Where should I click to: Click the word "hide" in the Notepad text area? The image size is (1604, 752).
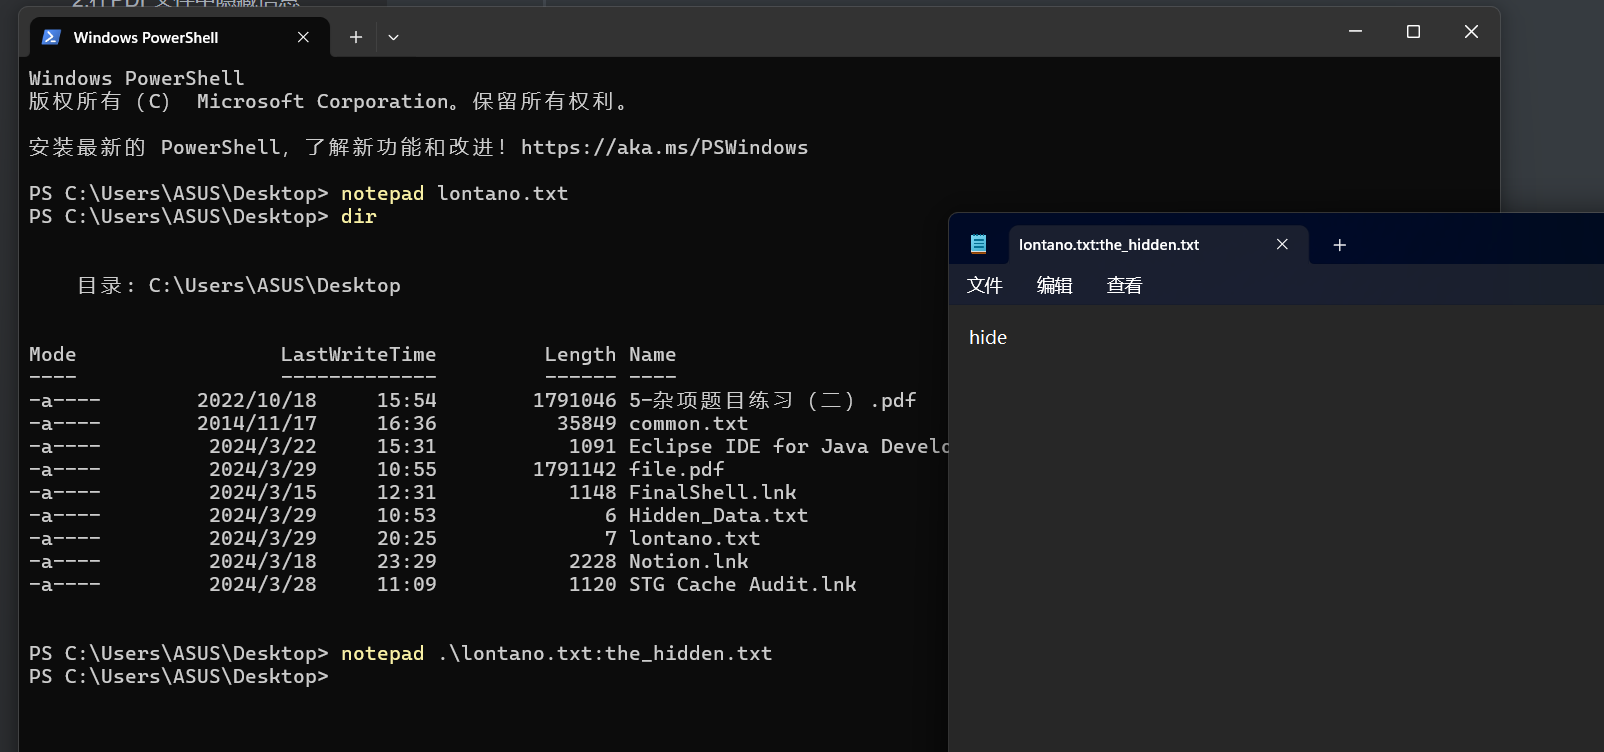point(988,338)
